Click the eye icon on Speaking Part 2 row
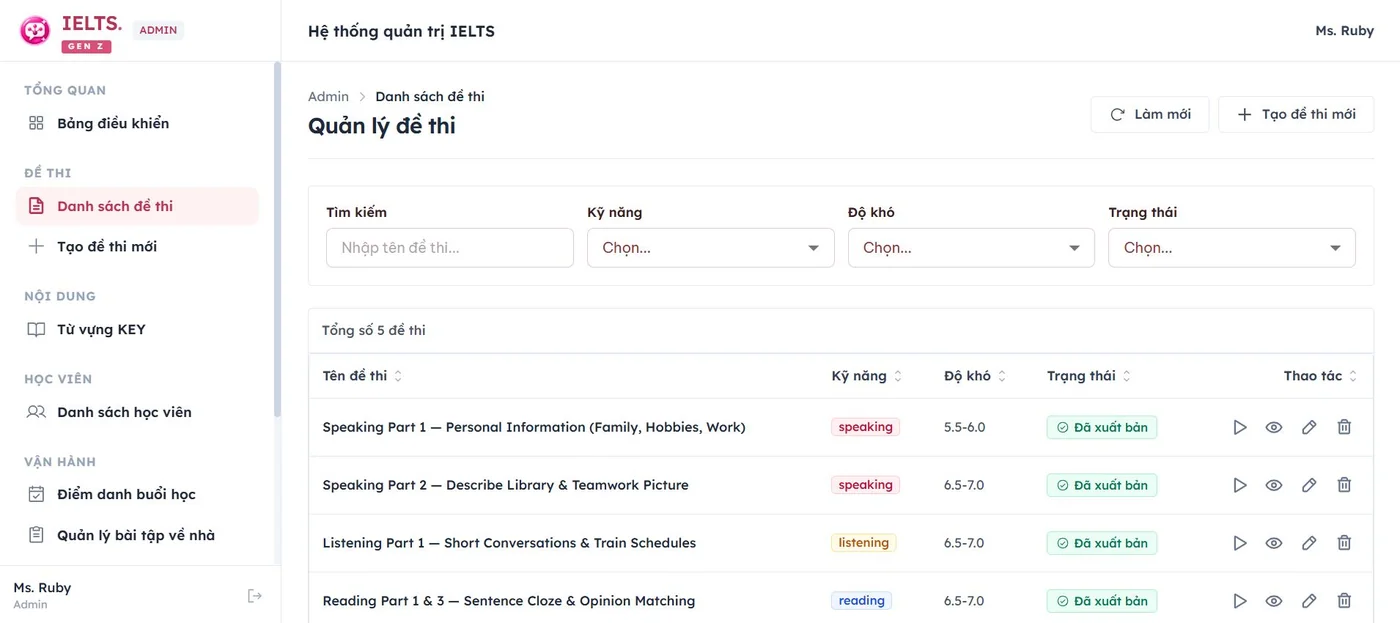 pos(1274,485)
